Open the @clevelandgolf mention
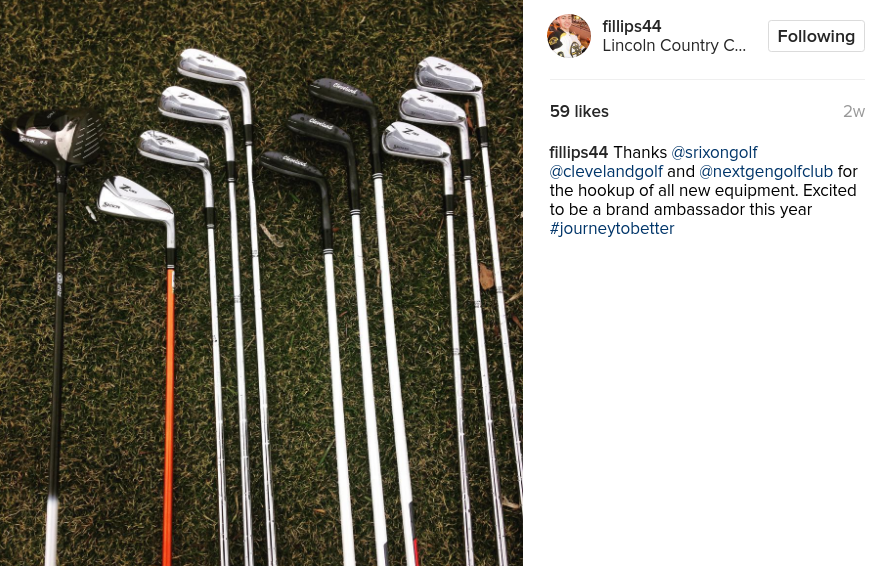The image size is (889, 566). 606,171
